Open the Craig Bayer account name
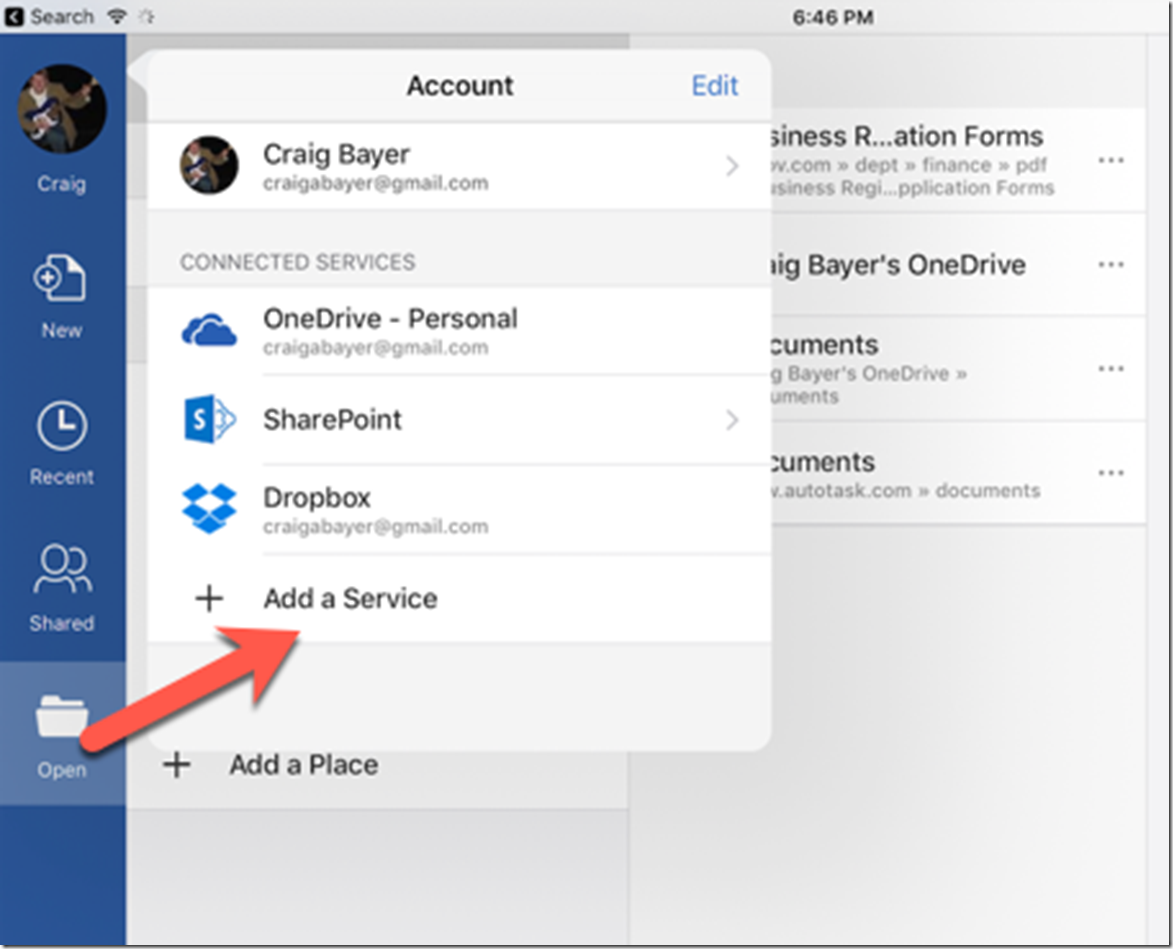Screen dimensions: 1173x949 [x=336, y=154]
